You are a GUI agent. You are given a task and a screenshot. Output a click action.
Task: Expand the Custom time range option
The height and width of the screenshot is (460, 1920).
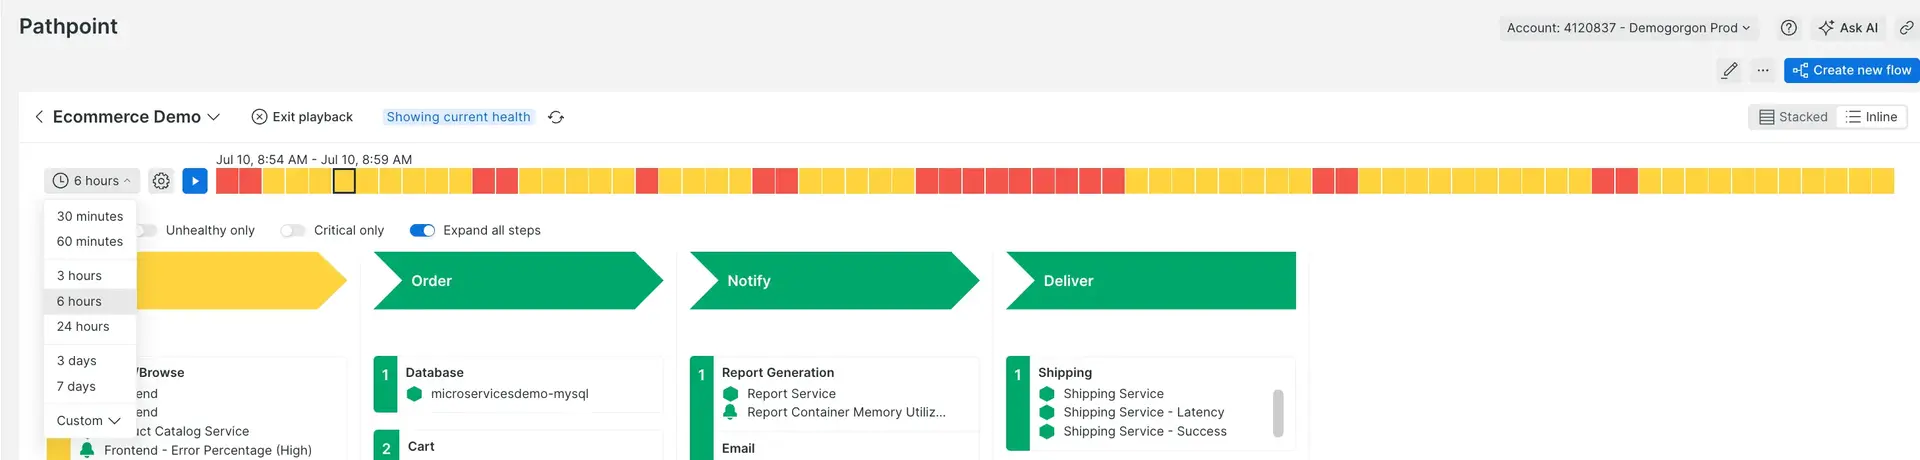tap(88, 421)
